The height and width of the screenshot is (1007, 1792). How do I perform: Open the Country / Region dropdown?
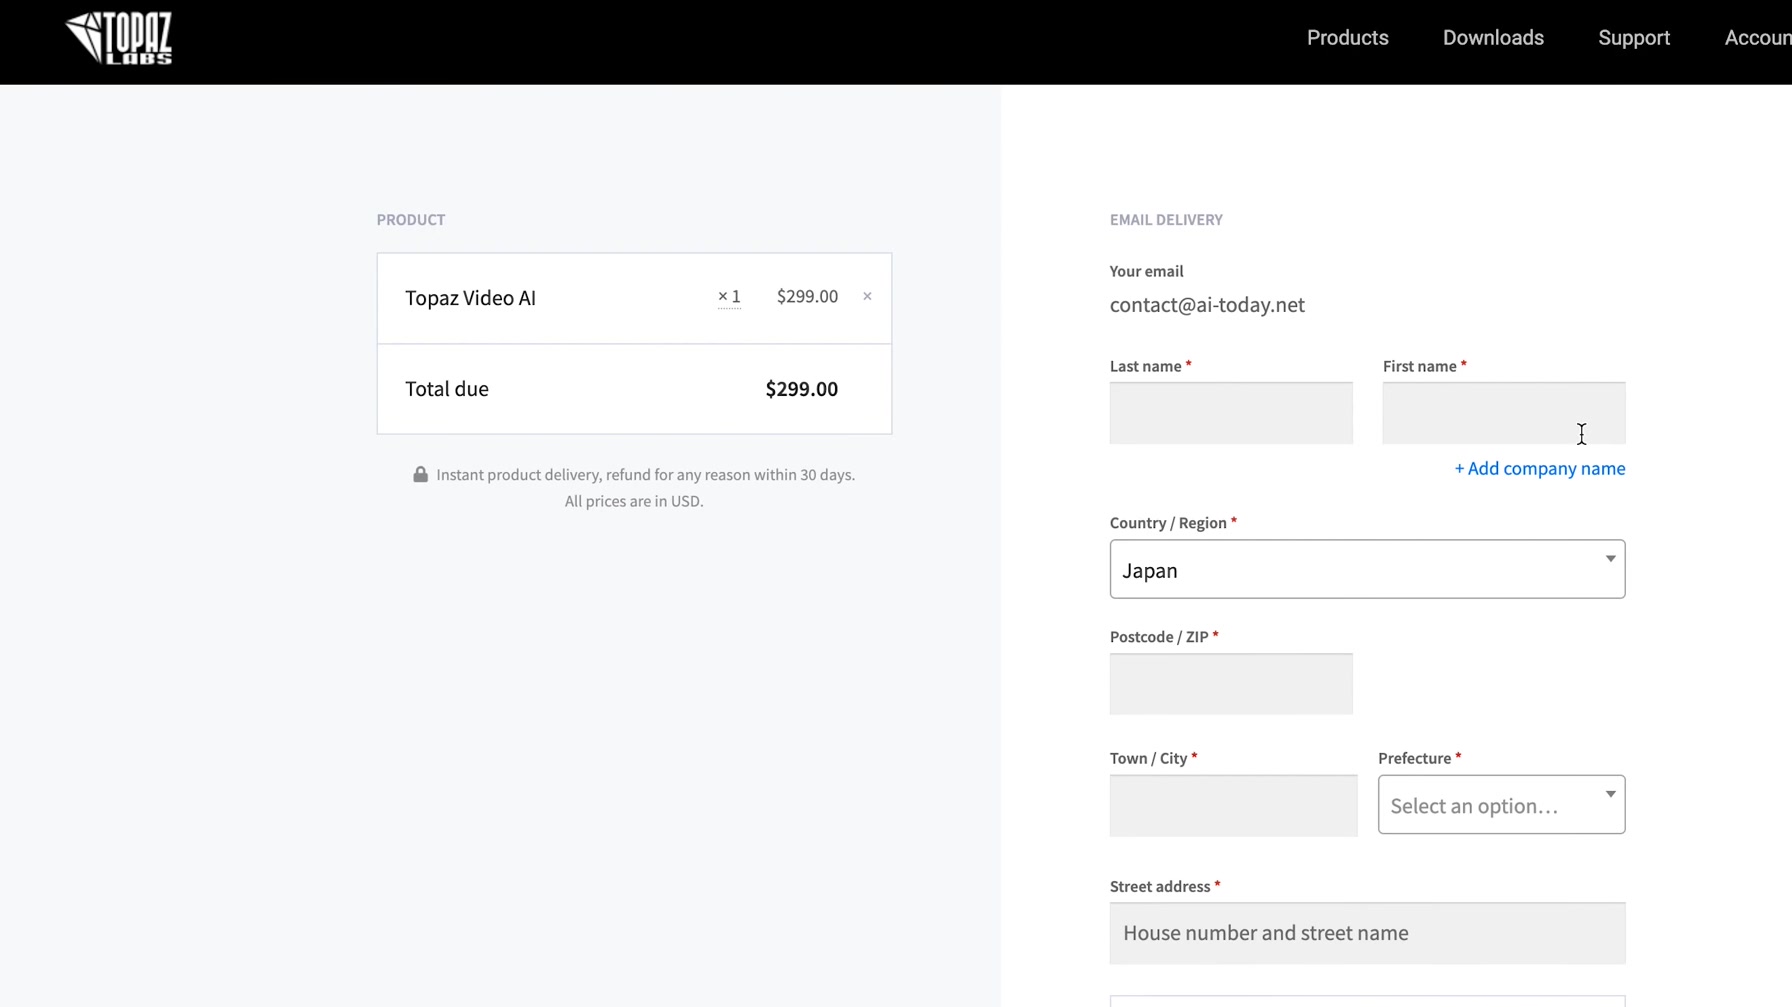point(1367,570)
